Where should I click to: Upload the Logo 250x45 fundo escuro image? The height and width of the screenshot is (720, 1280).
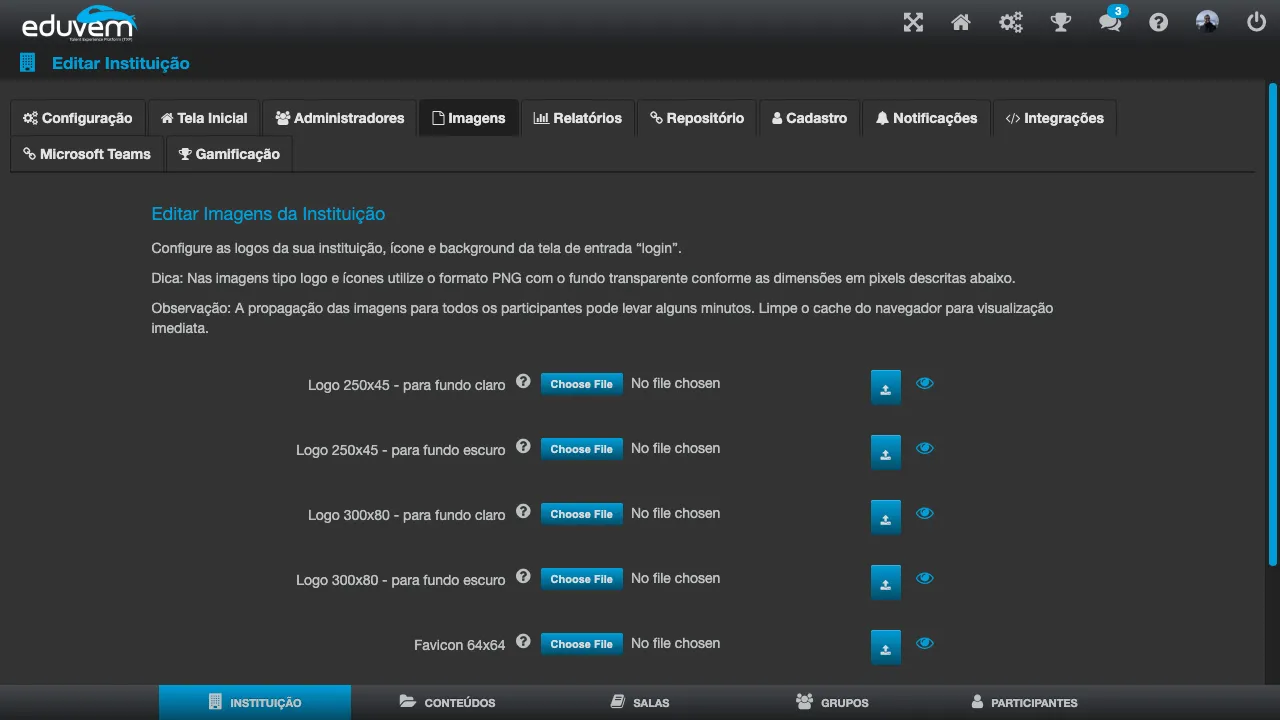pyautogui.click(x=886, y=452)
